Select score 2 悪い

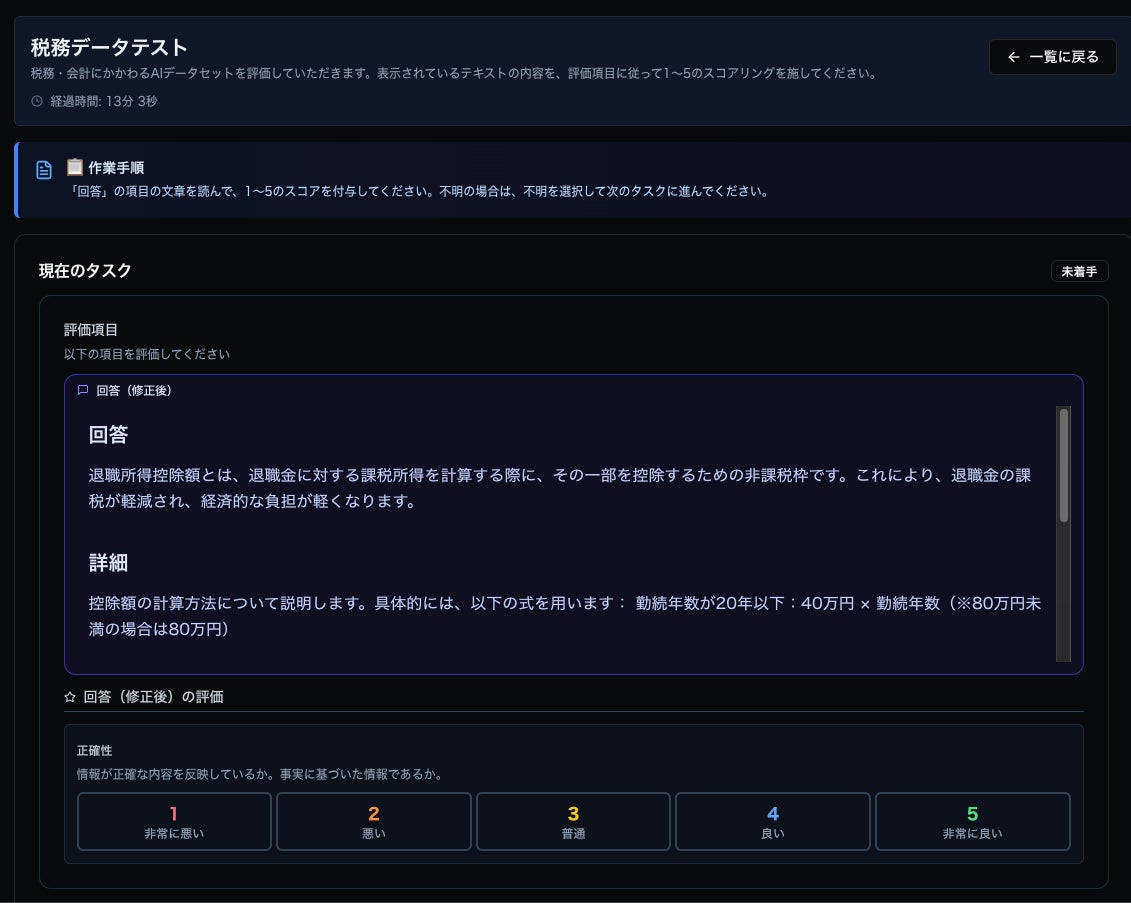click(374, 821)
